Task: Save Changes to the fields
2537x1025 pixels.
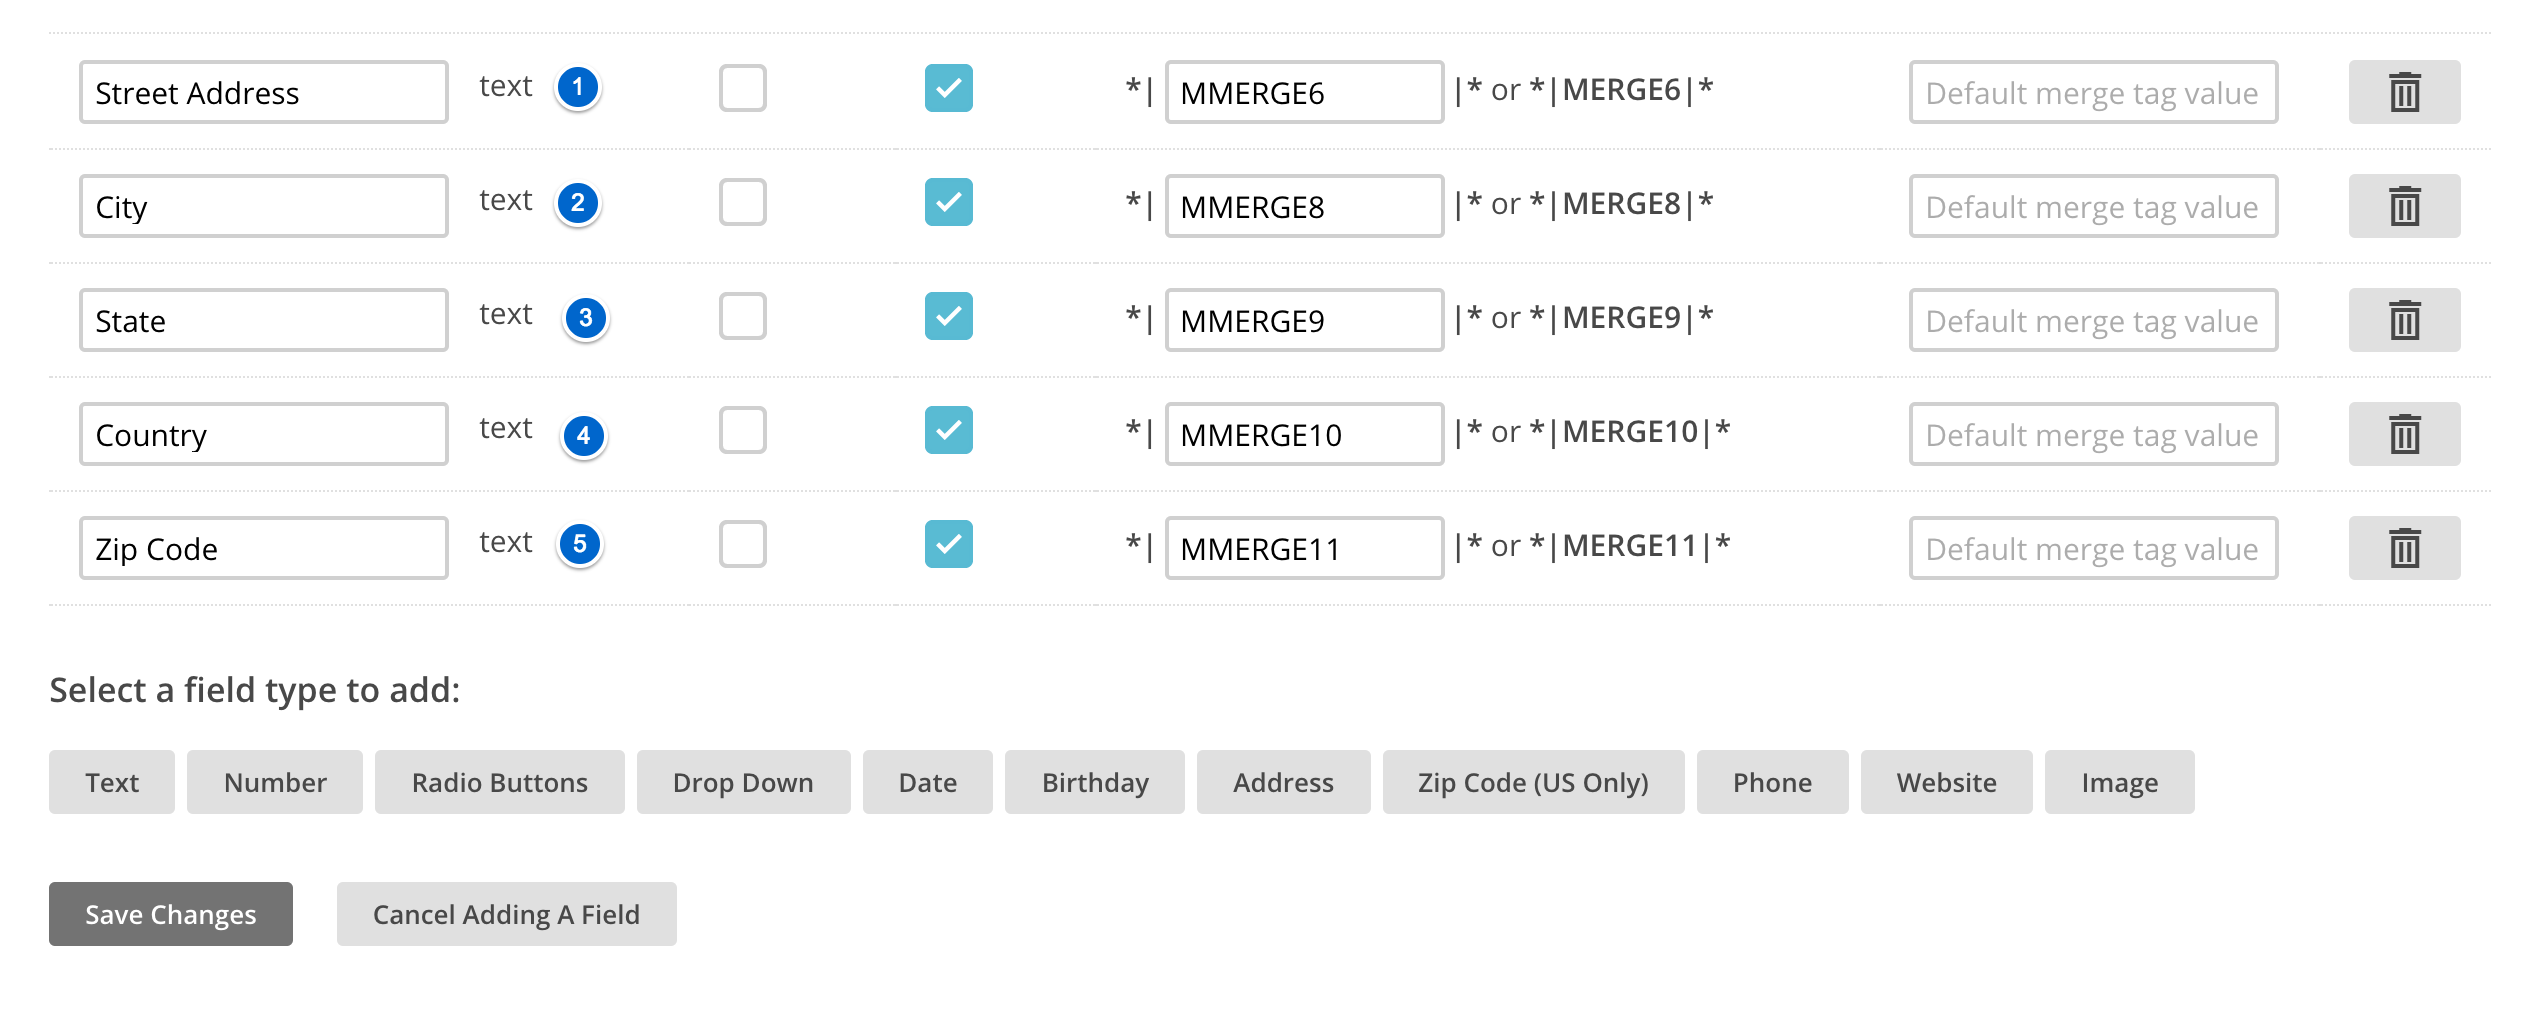Action: pyautogui.click(x=171, y=914)
